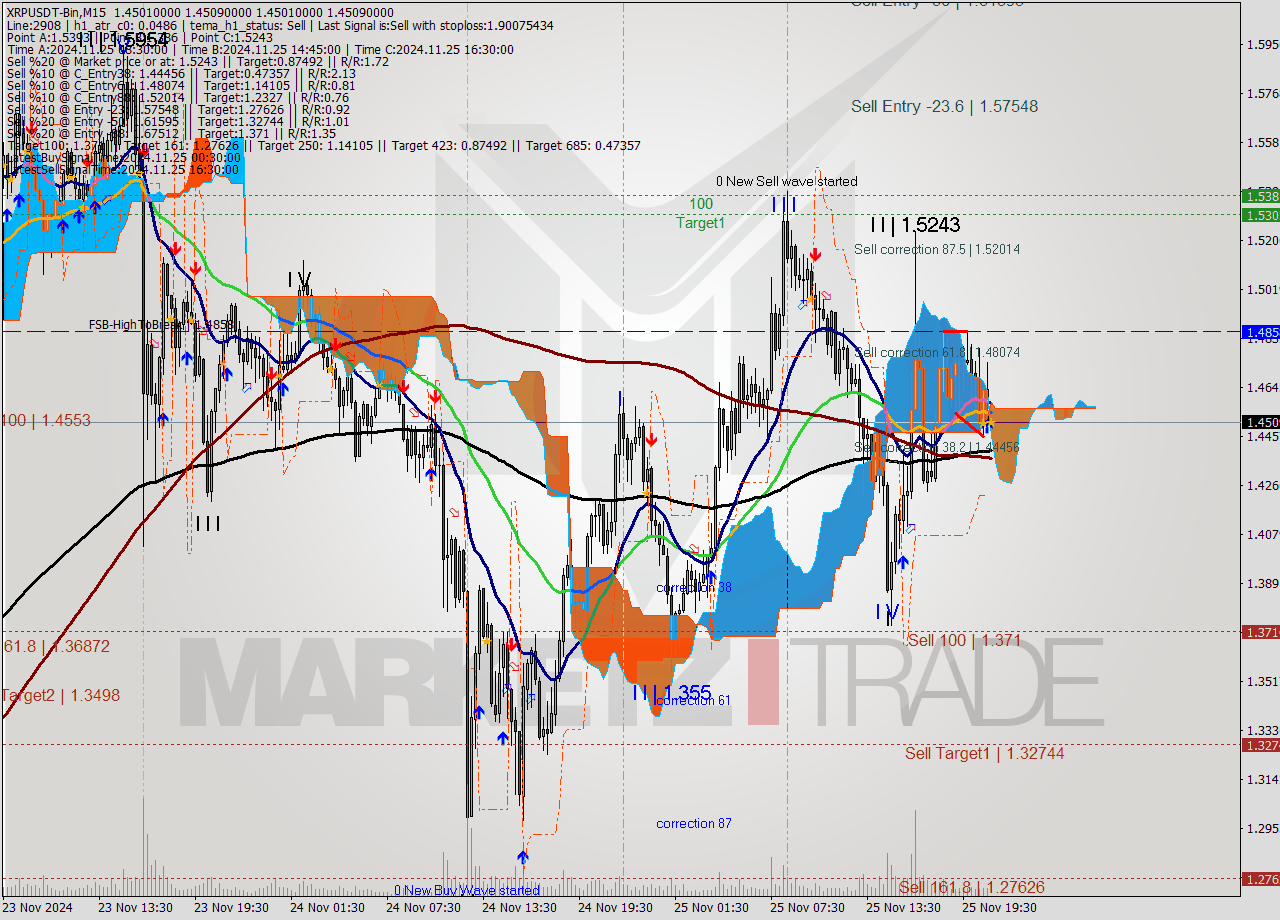The image size is (1280, 920).
Task: Click the black 1.450 current price tag
Action: click(1260, 422)
